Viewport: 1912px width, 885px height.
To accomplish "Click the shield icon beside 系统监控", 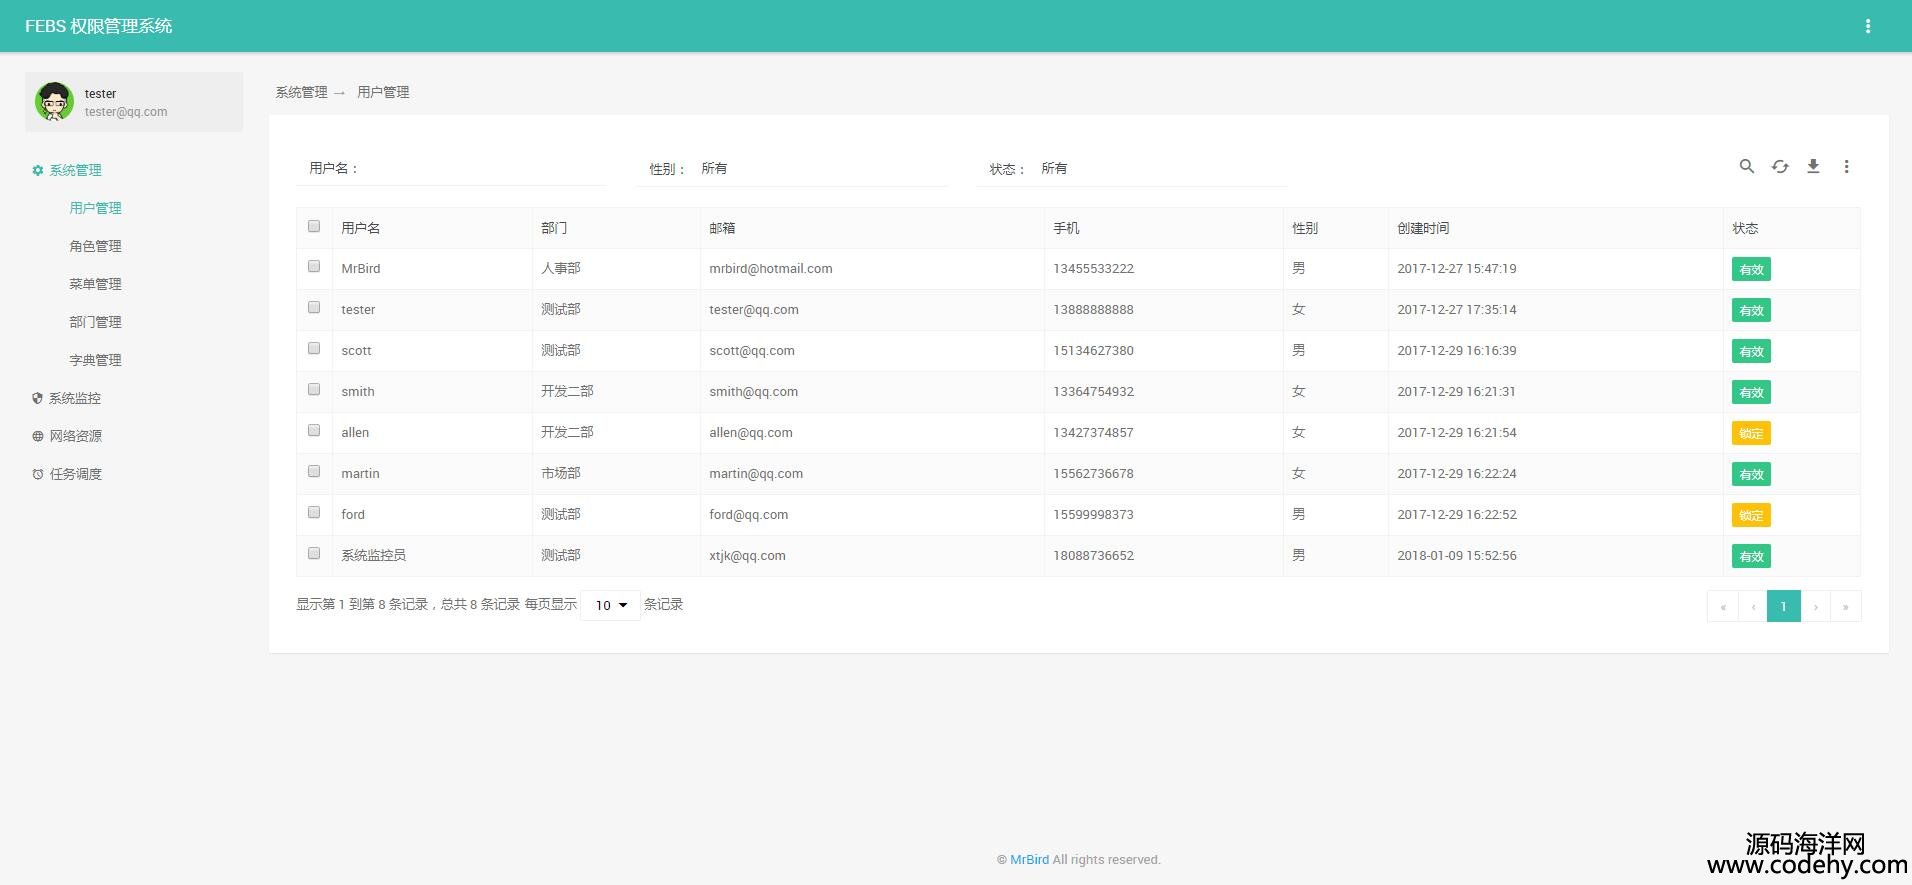I will coord(38,399).
